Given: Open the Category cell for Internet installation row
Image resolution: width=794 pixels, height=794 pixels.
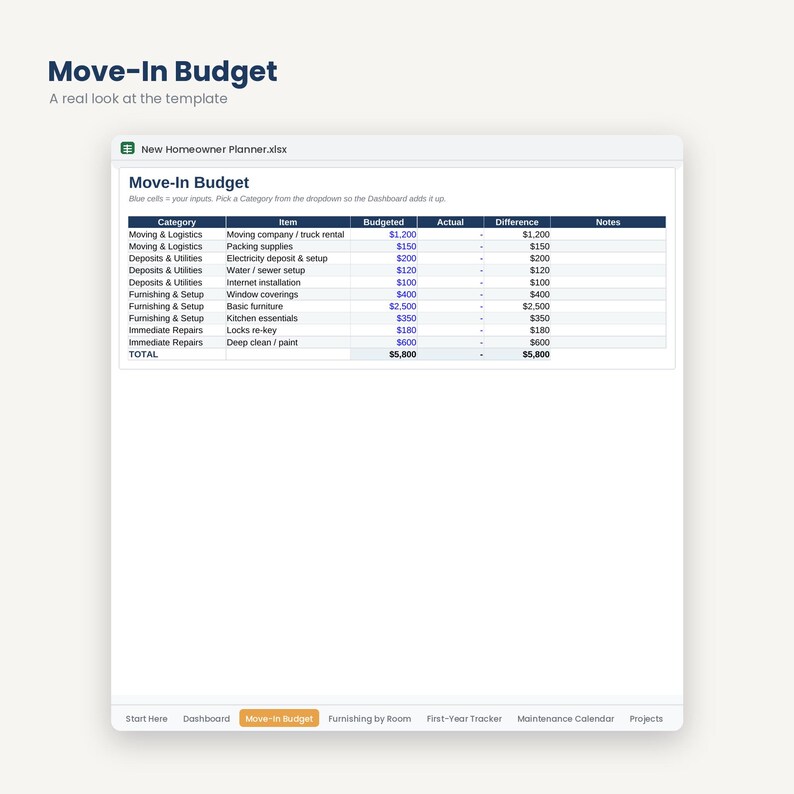Looking at the screenshot, I should coord(177,283).
